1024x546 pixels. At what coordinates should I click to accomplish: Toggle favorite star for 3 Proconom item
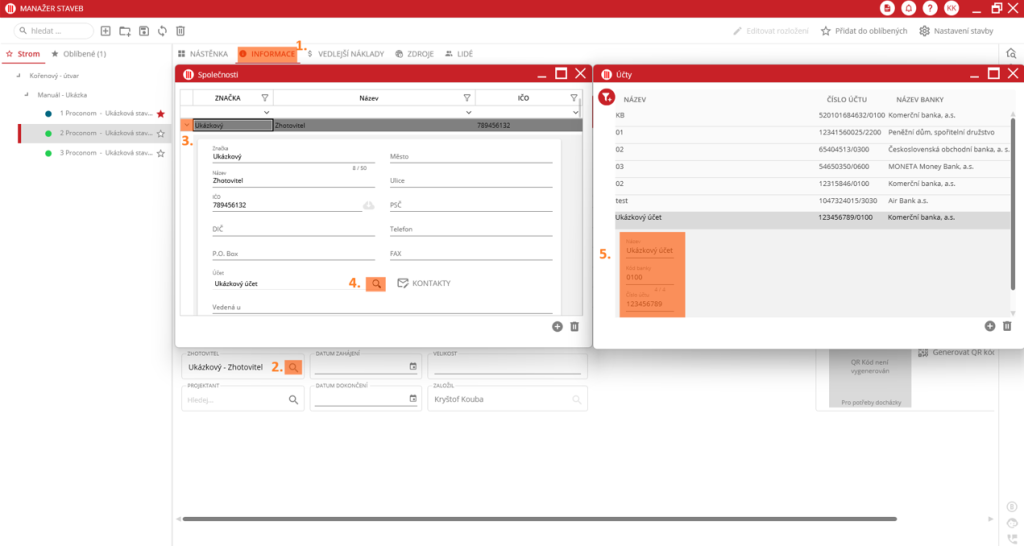160,153
